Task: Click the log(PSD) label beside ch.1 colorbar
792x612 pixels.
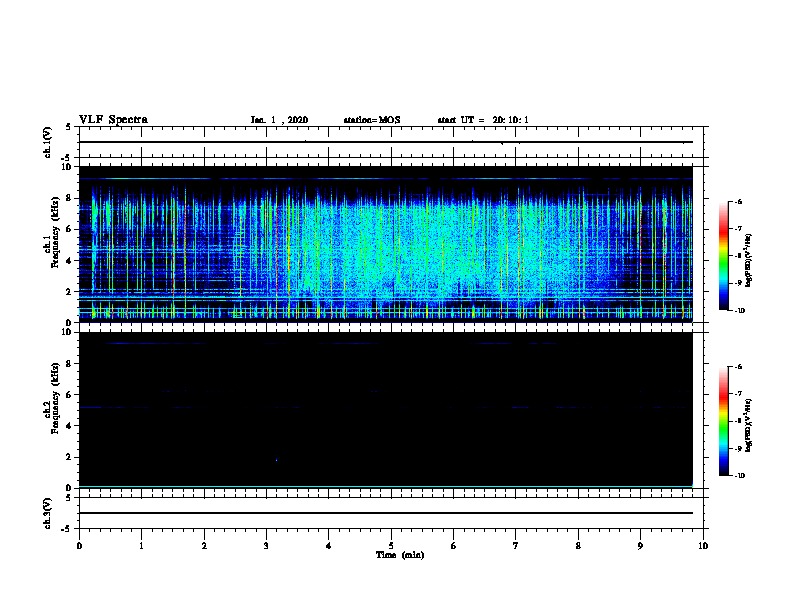Action: (x=748, y=260)
